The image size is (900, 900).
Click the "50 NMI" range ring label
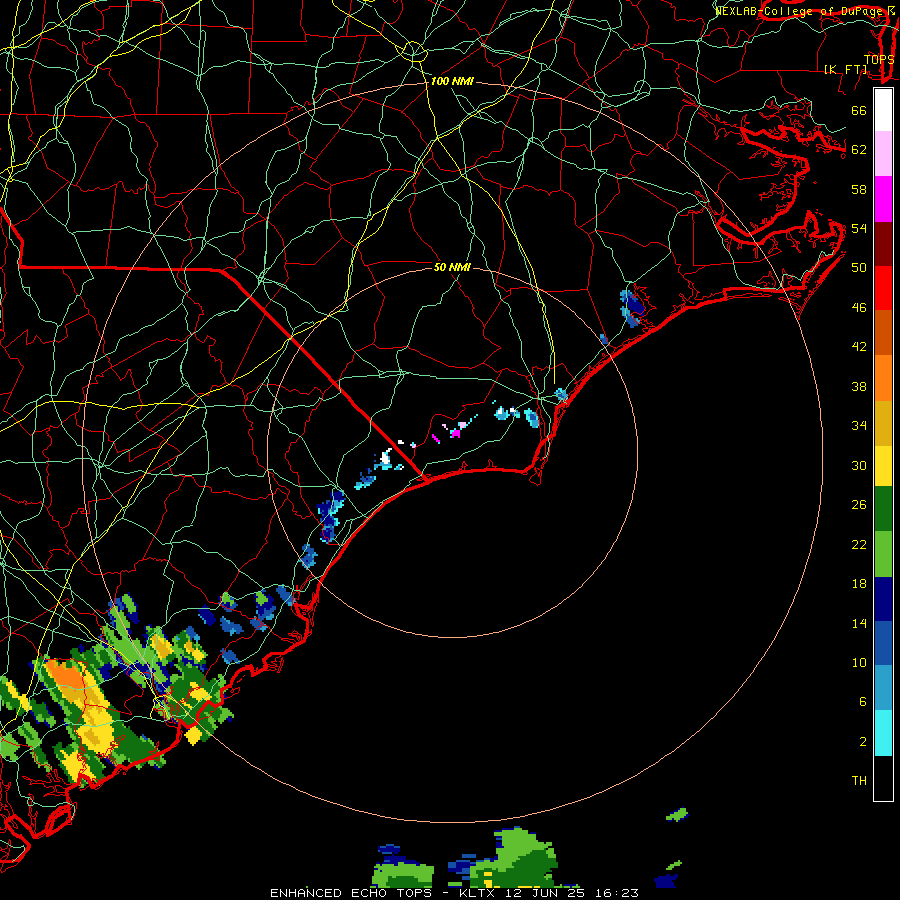point(452,267)
